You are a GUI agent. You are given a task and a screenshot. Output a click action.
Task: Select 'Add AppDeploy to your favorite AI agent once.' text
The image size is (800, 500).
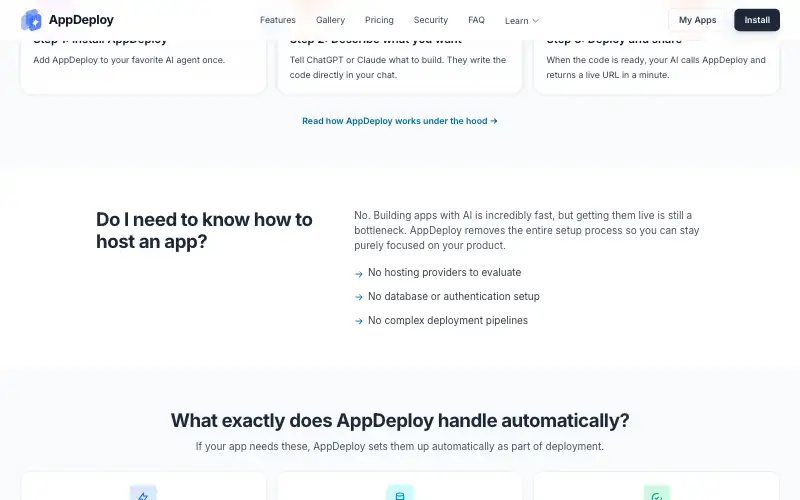pos(129,60)
